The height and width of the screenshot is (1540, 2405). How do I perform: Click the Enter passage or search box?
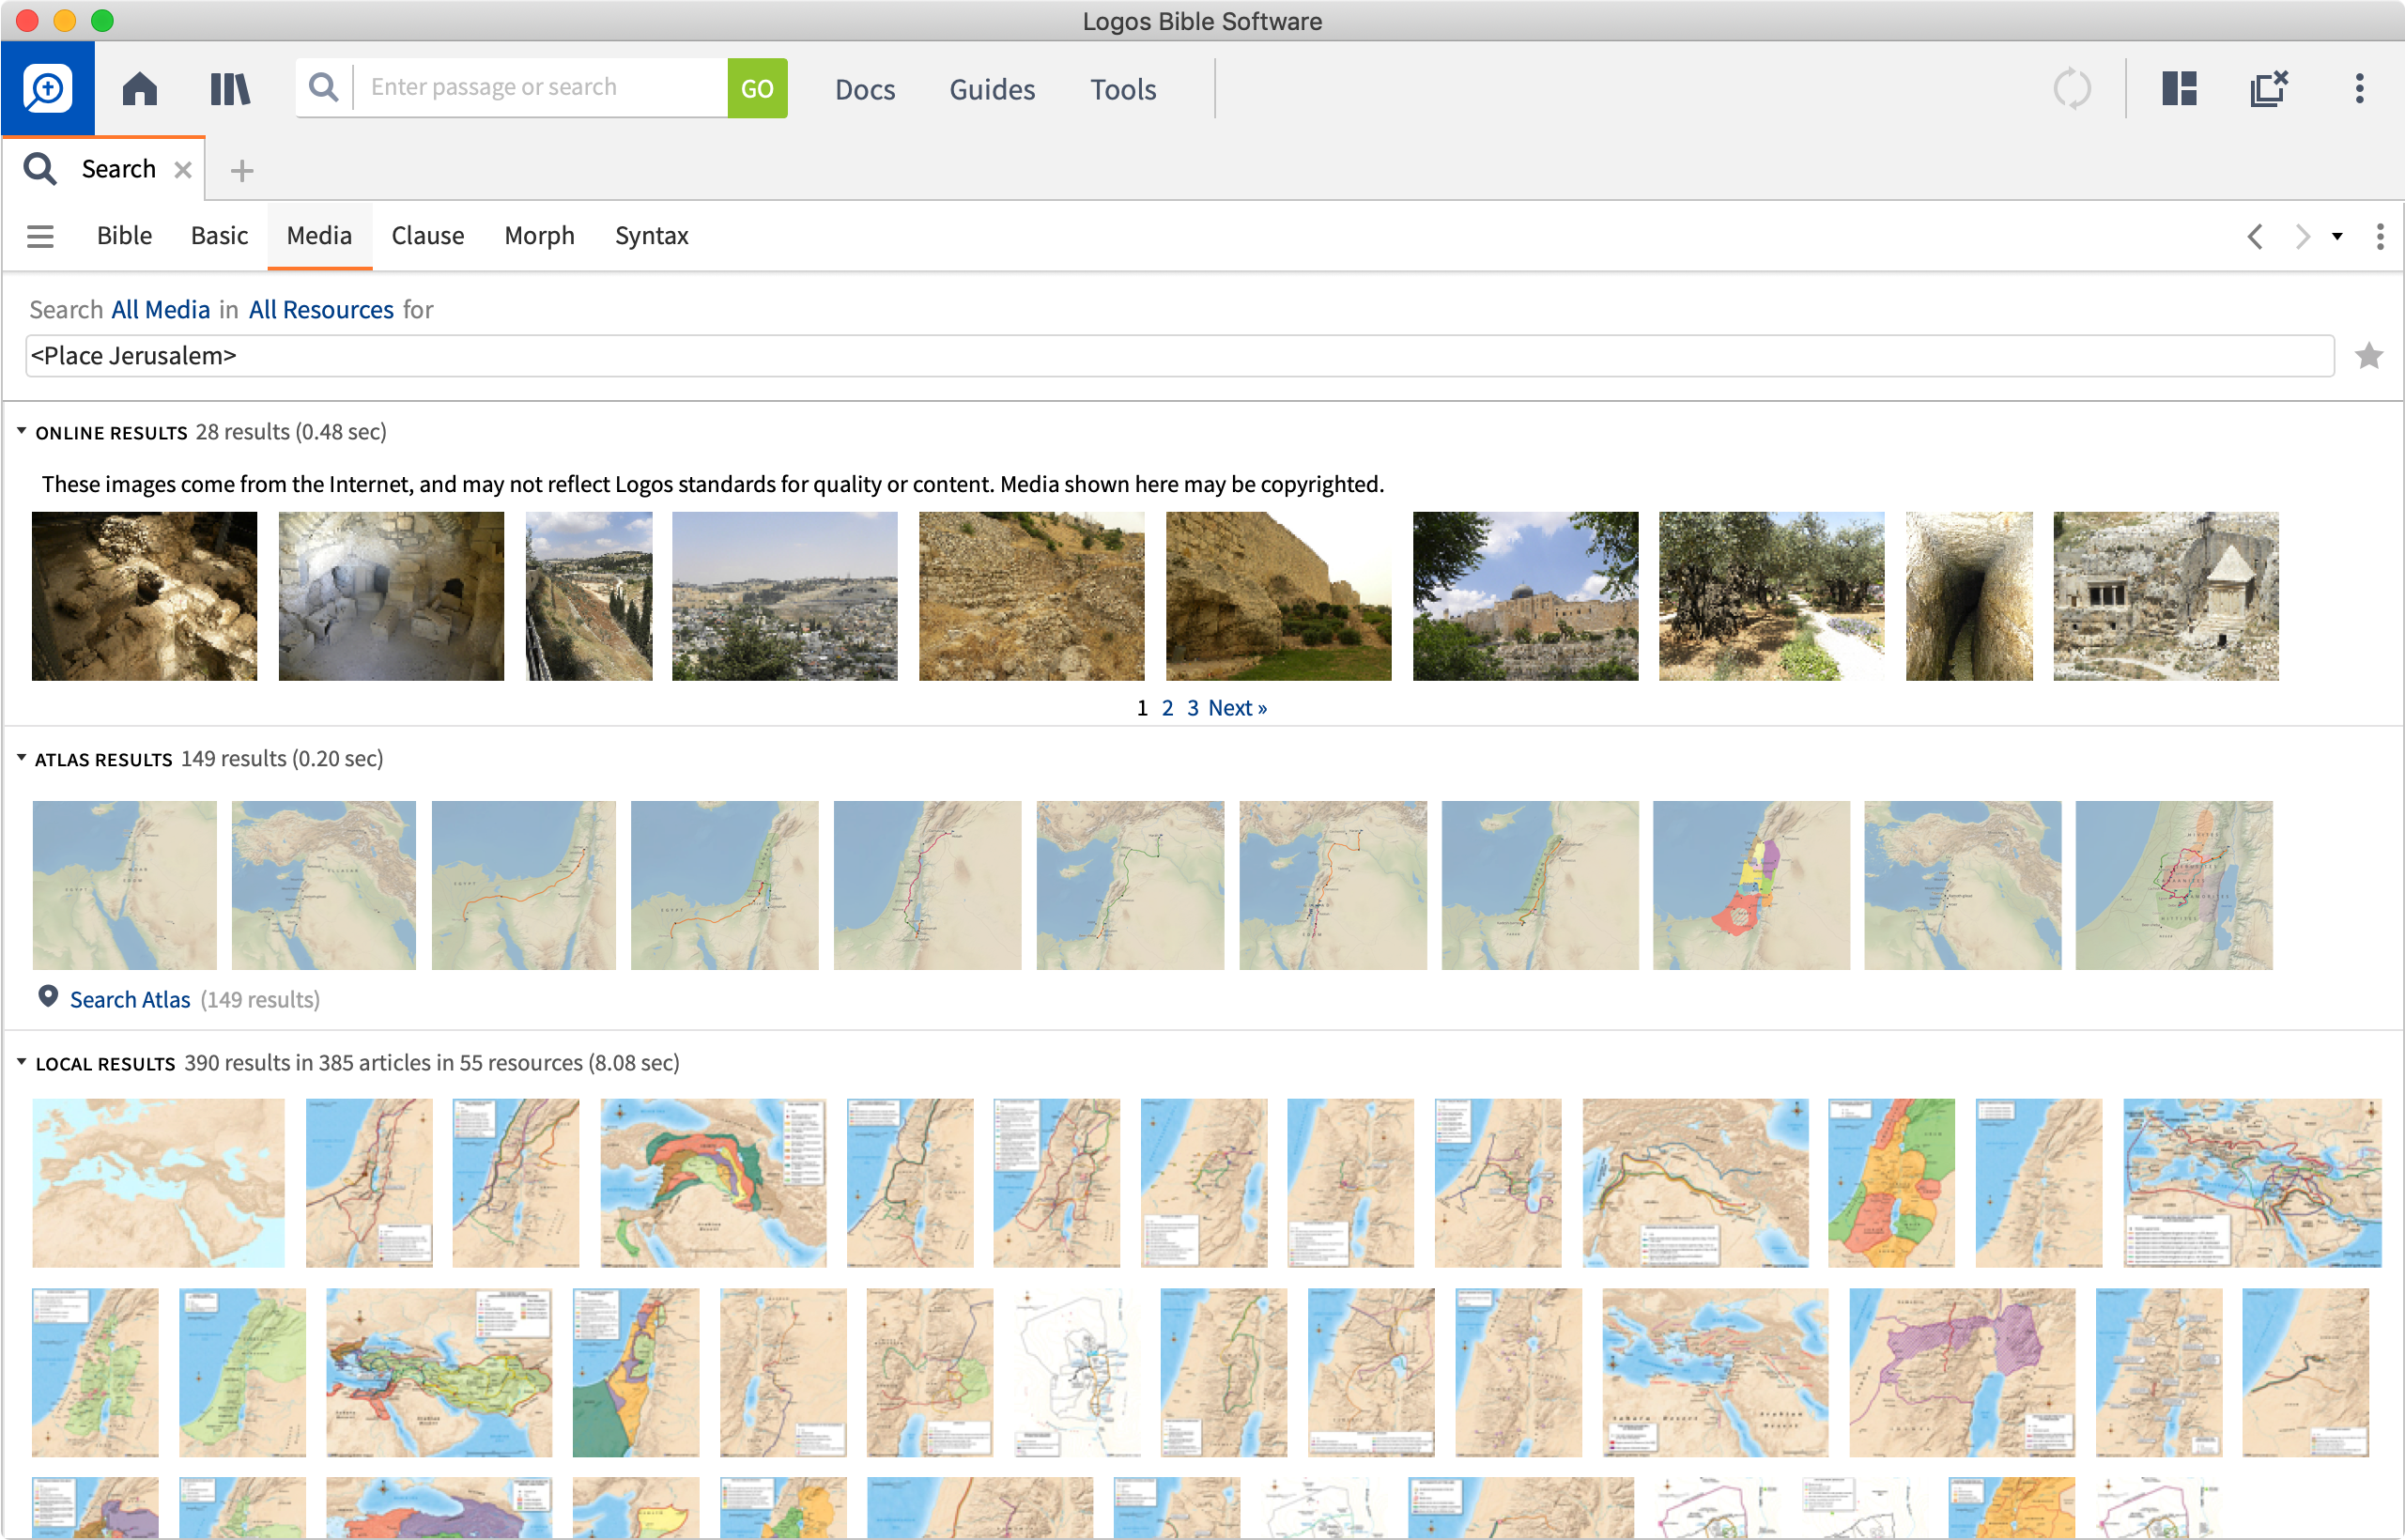coord(540,88)
